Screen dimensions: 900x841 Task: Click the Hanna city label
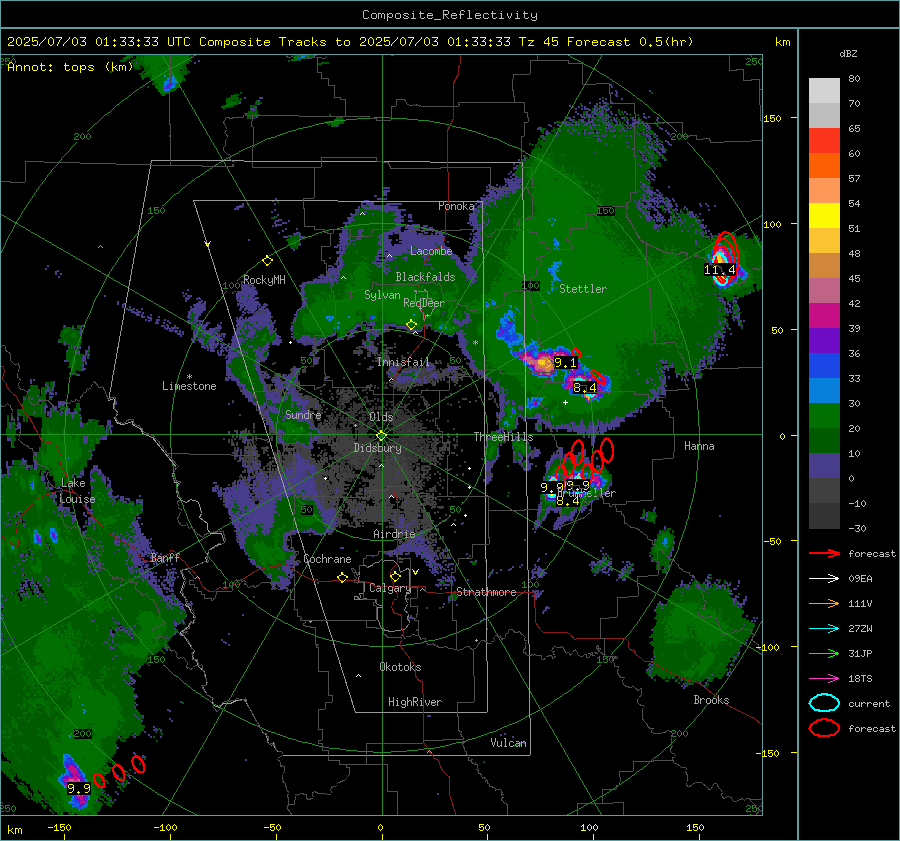[x=699, y=446]
